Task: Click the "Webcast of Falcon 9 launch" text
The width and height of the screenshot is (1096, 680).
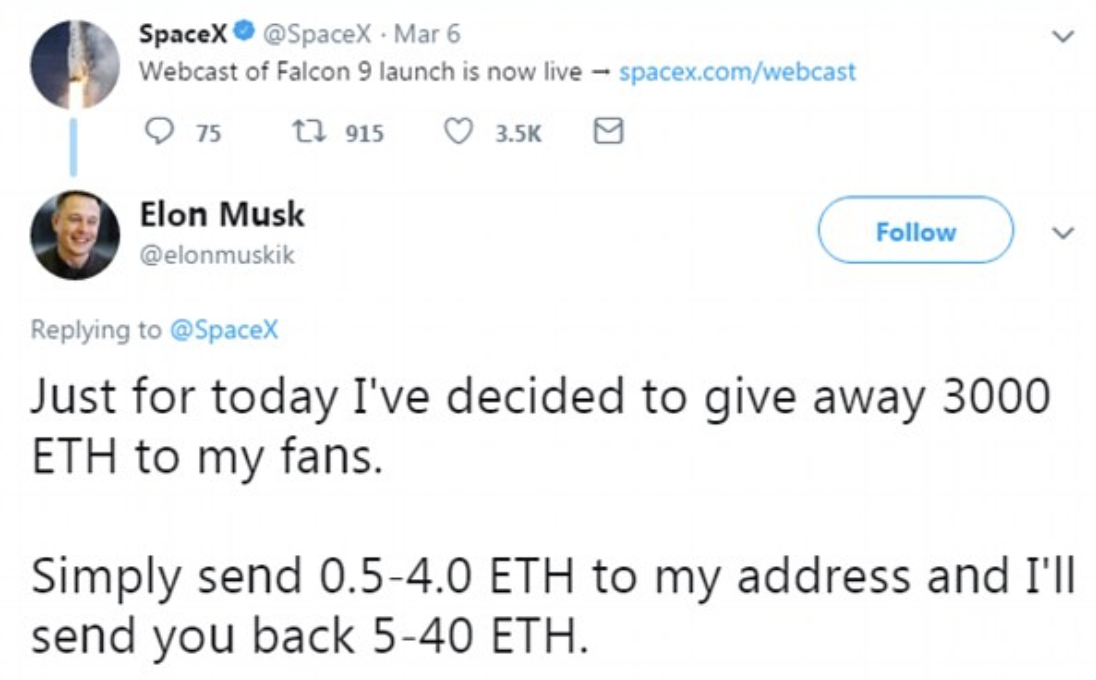Action: [359, 72]
